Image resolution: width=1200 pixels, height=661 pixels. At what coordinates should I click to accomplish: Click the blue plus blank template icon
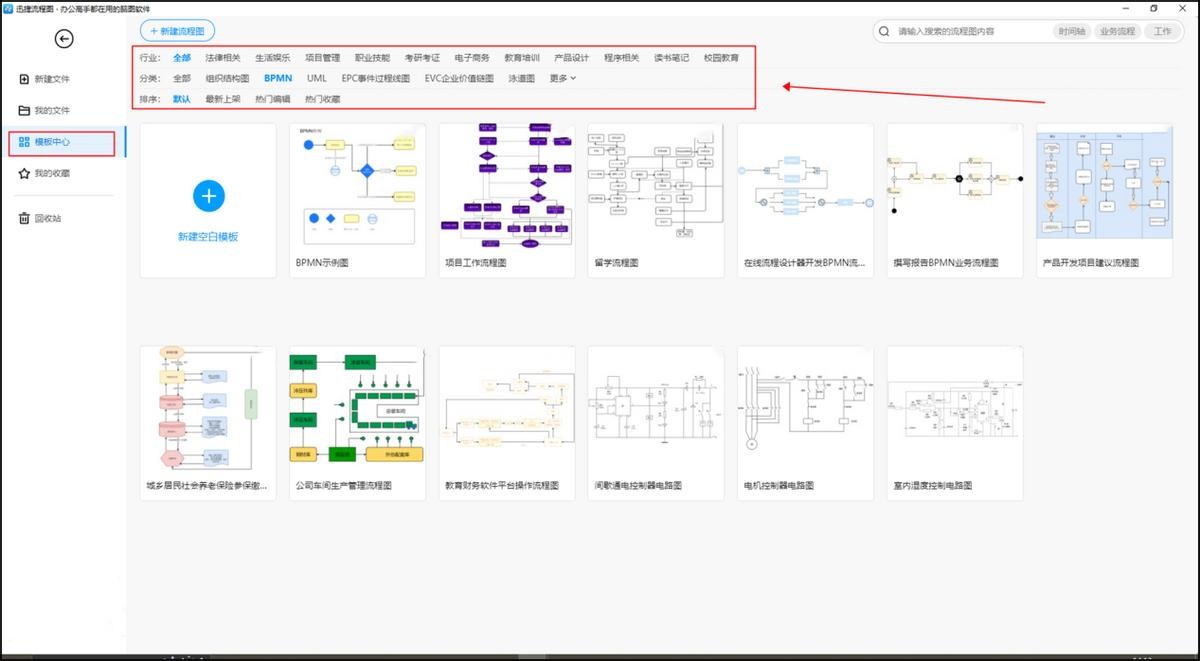pos(208,196)
